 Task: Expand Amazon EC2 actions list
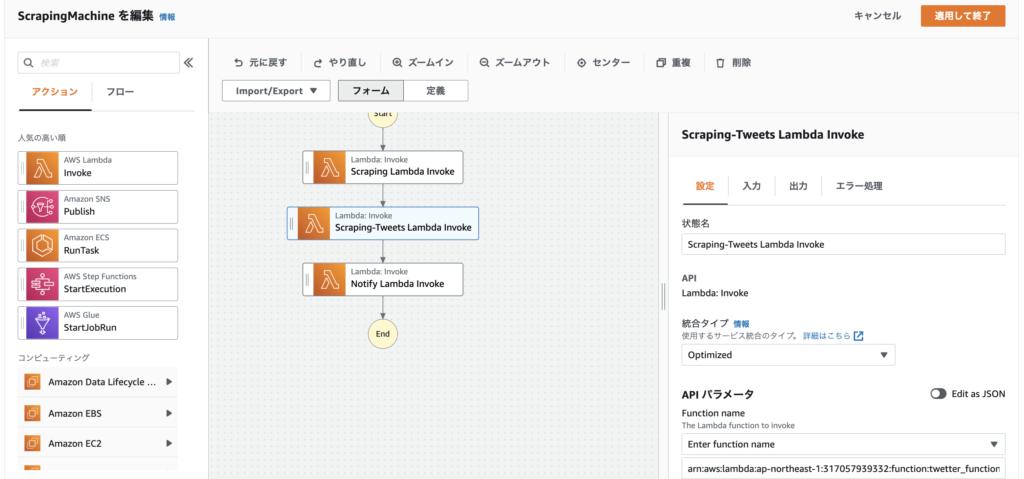coord(168,444)
